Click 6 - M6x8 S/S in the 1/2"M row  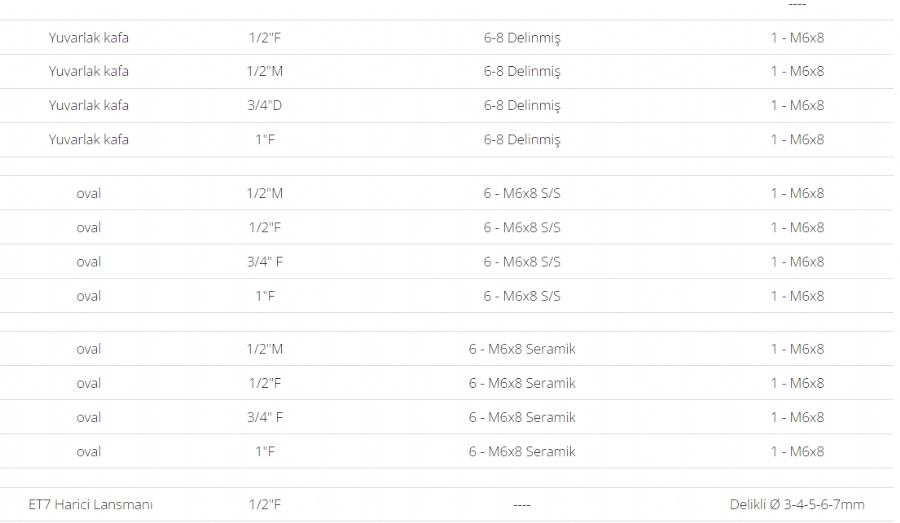(522, 193)
